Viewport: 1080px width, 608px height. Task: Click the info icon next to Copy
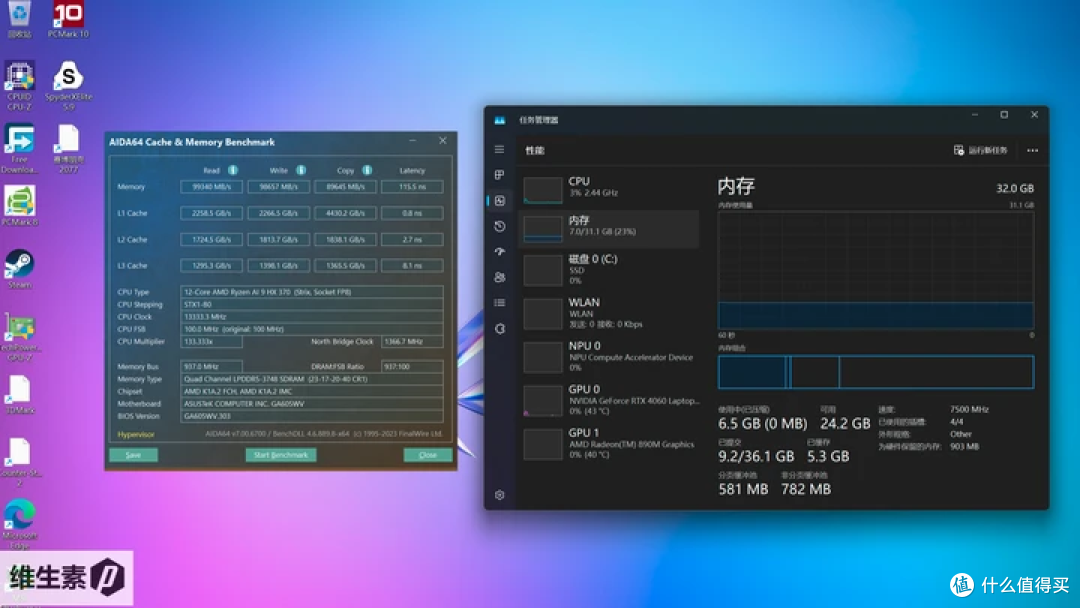pos(367,170)
